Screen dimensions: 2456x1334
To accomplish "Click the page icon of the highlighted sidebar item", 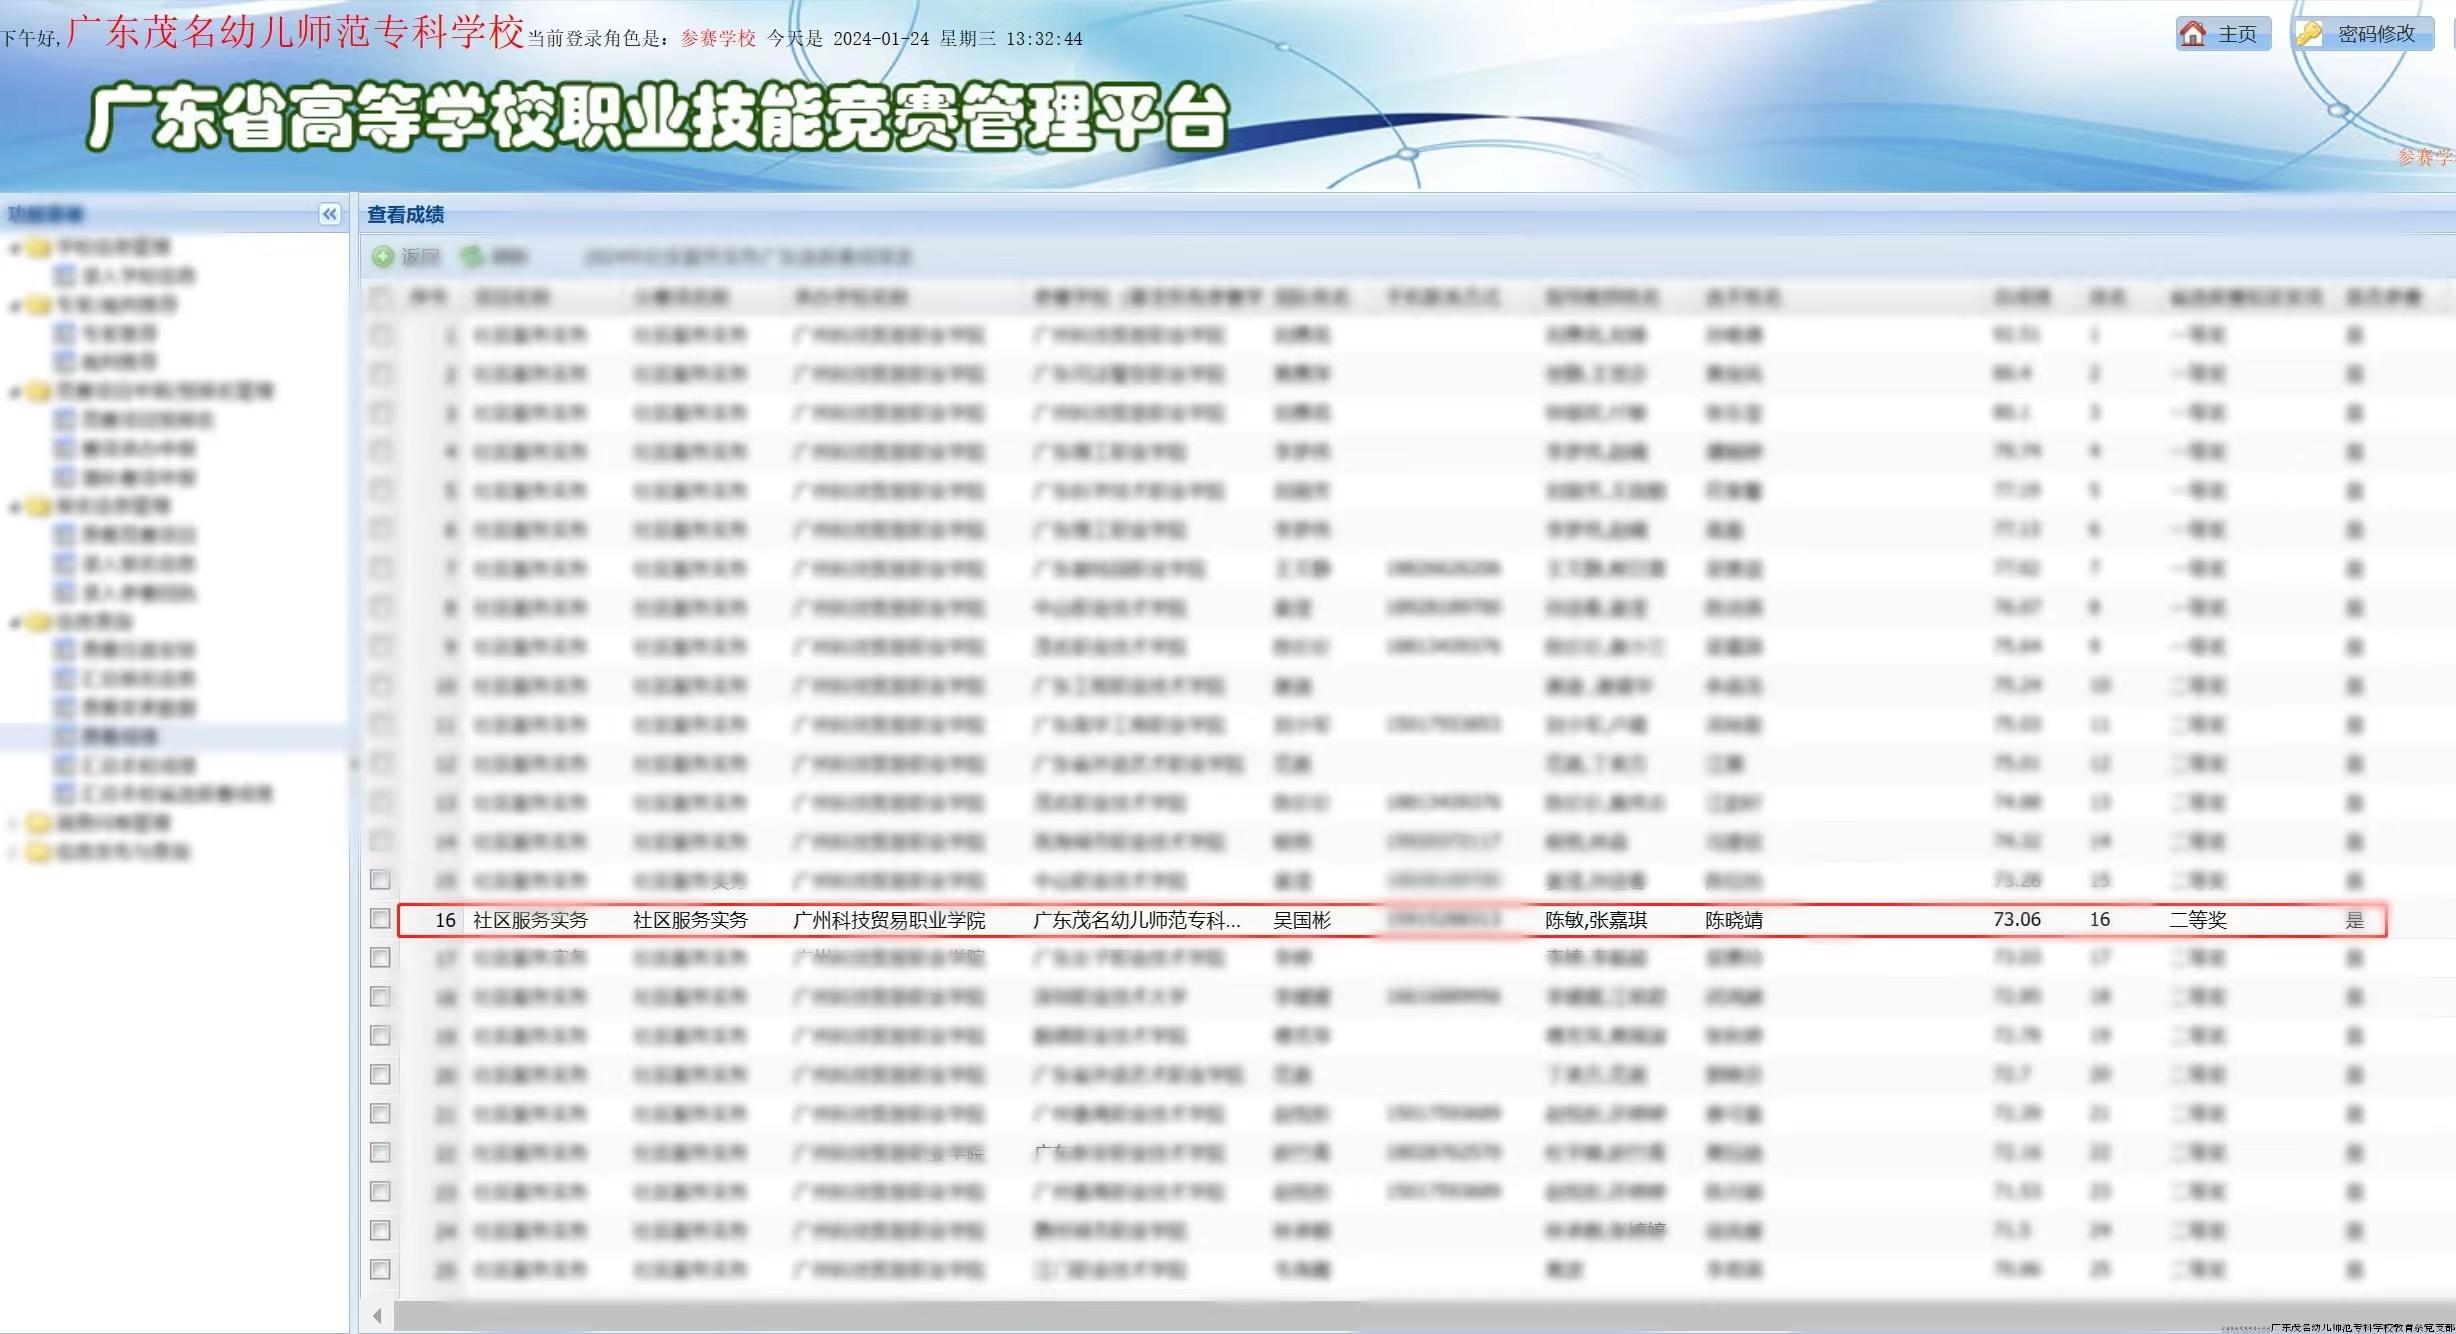I will coord(65,737).
